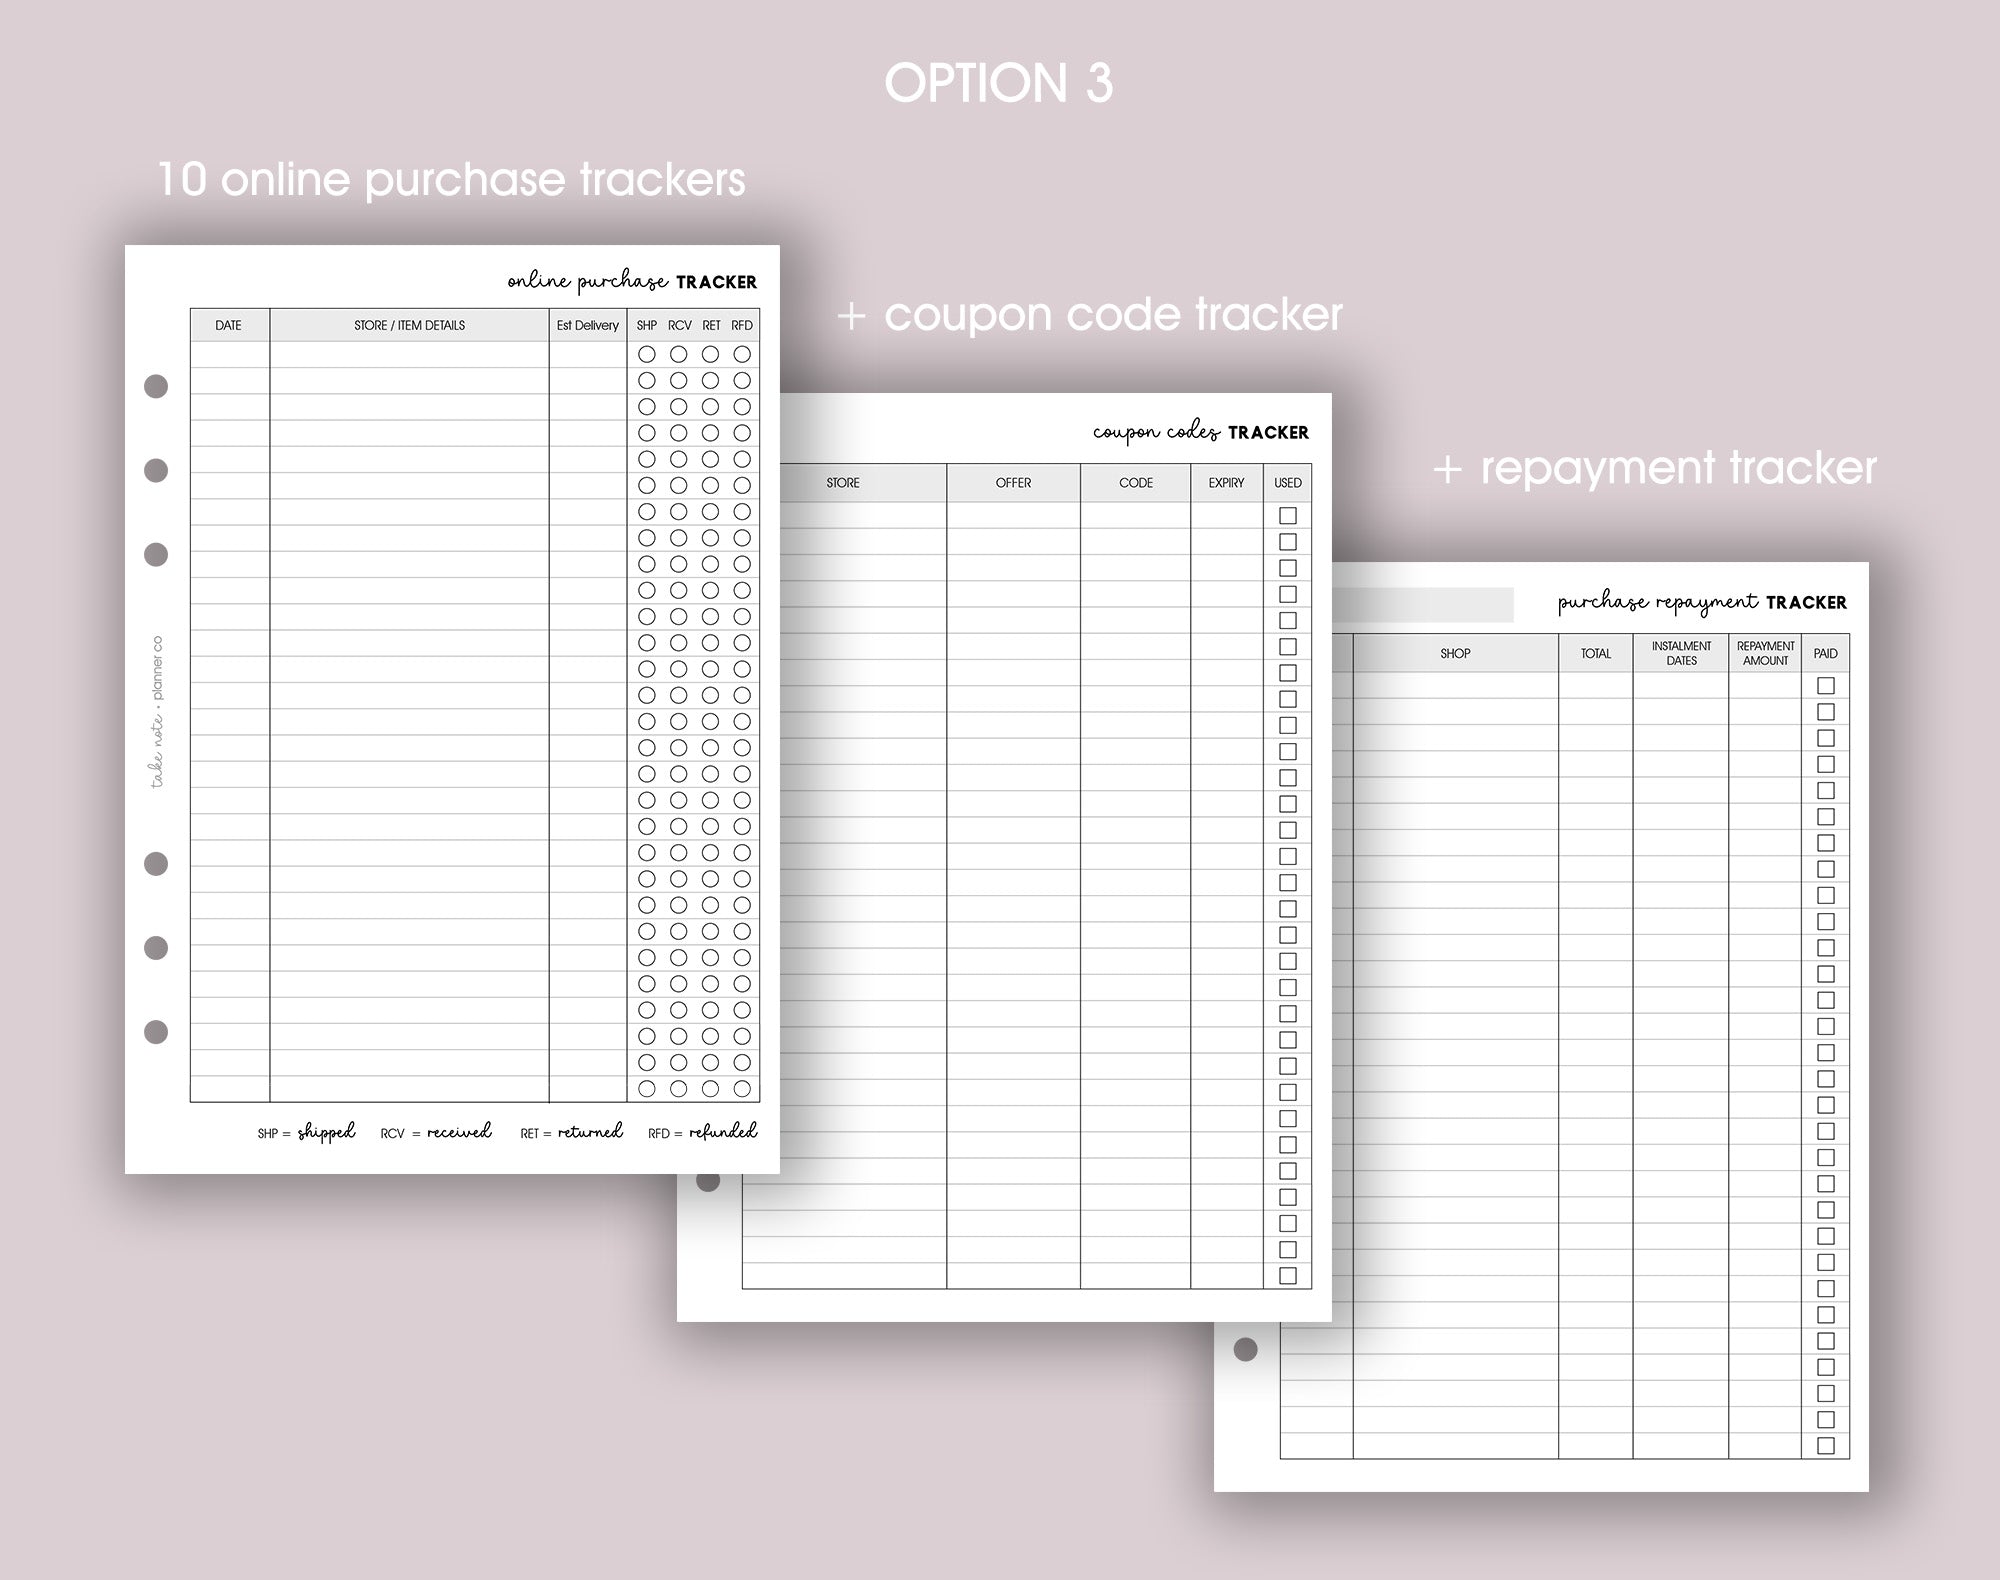The image size is (2000, 1580).
Task: Select the 'online purchase TRACKER' heading
Action: [632, 282]
